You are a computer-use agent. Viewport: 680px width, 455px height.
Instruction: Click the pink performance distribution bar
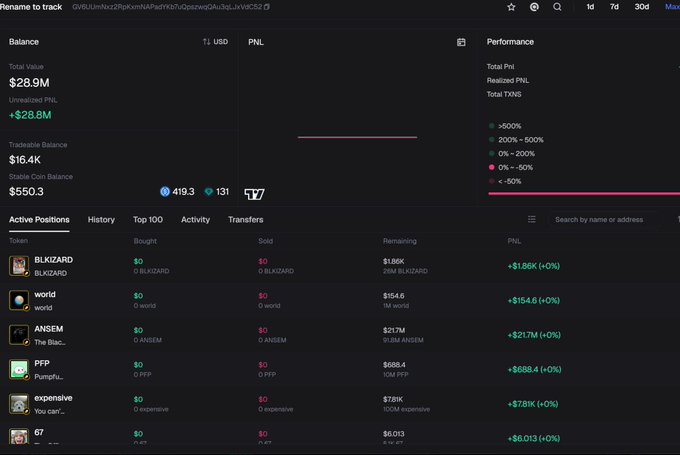tap(584, 194)
